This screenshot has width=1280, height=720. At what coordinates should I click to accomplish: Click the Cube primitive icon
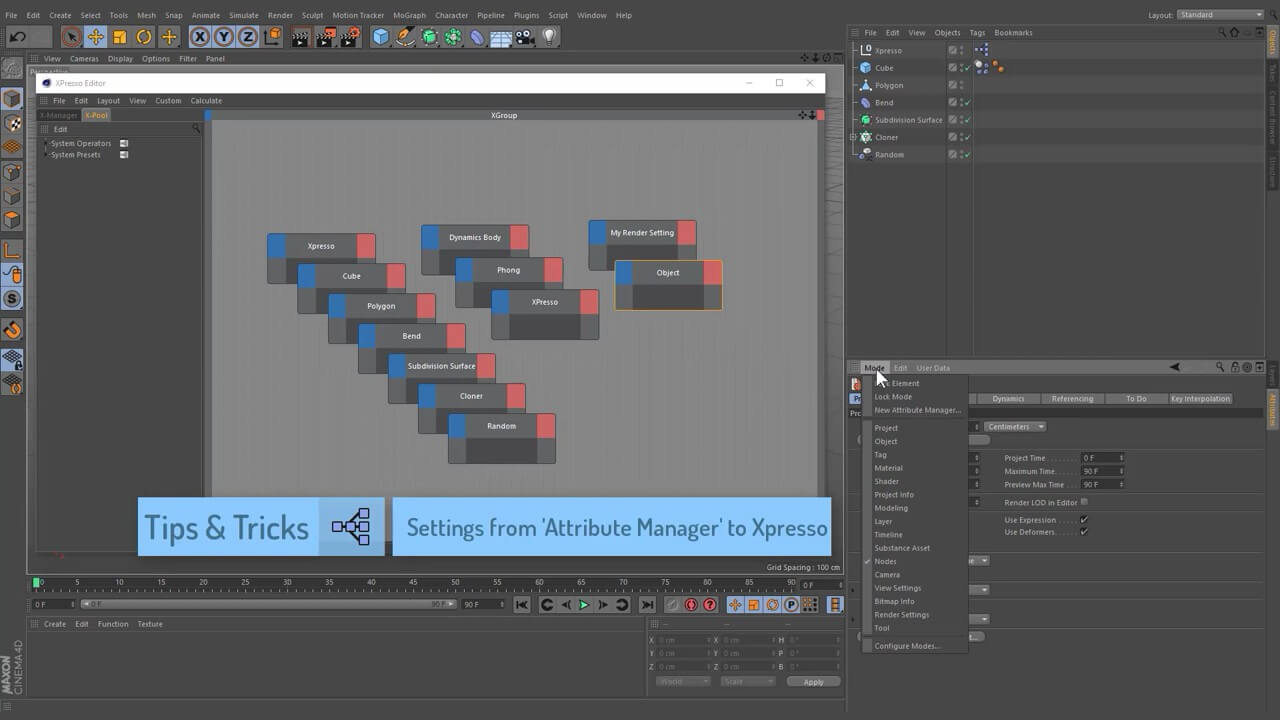click(x=382, y=37)
